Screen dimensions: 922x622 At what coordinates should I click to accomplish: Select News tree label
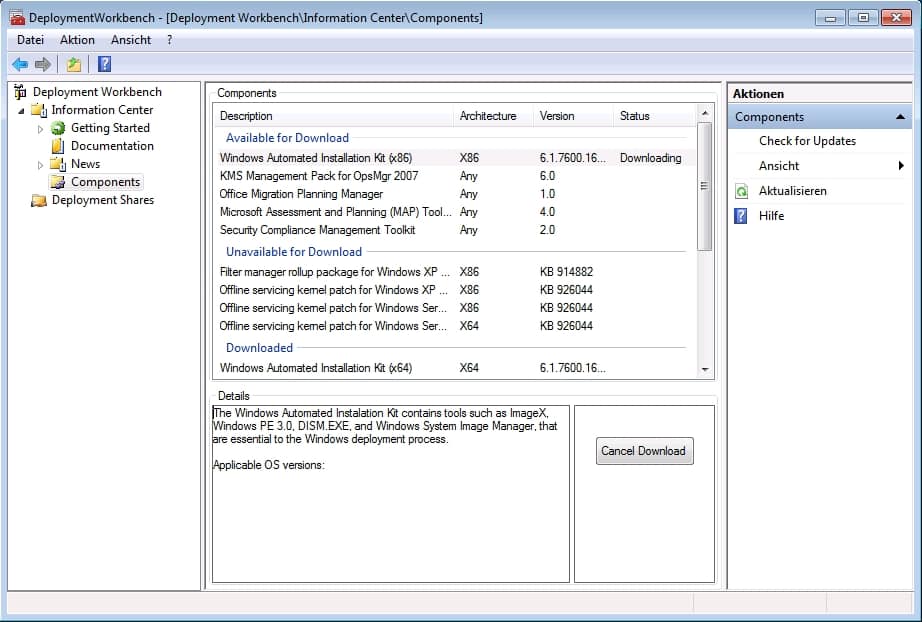click(85, 164)
